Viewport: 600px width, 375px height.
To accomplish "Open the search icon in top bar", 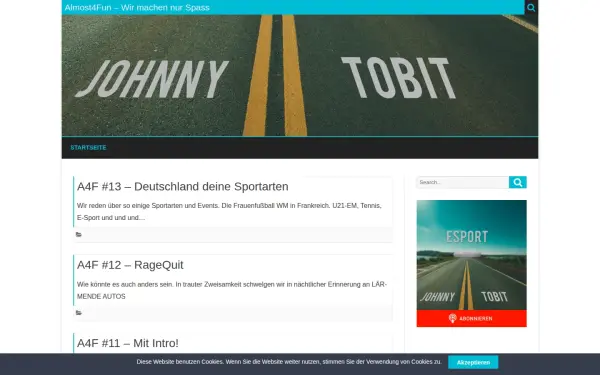I will coord(531,7).
